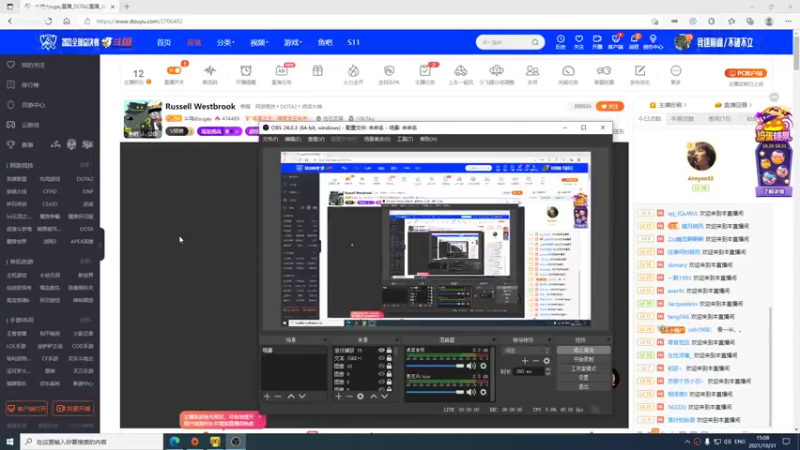Expand 直播回看 chevron in right panel
This screenshot has width=800, height=450.
pos(751,105)
